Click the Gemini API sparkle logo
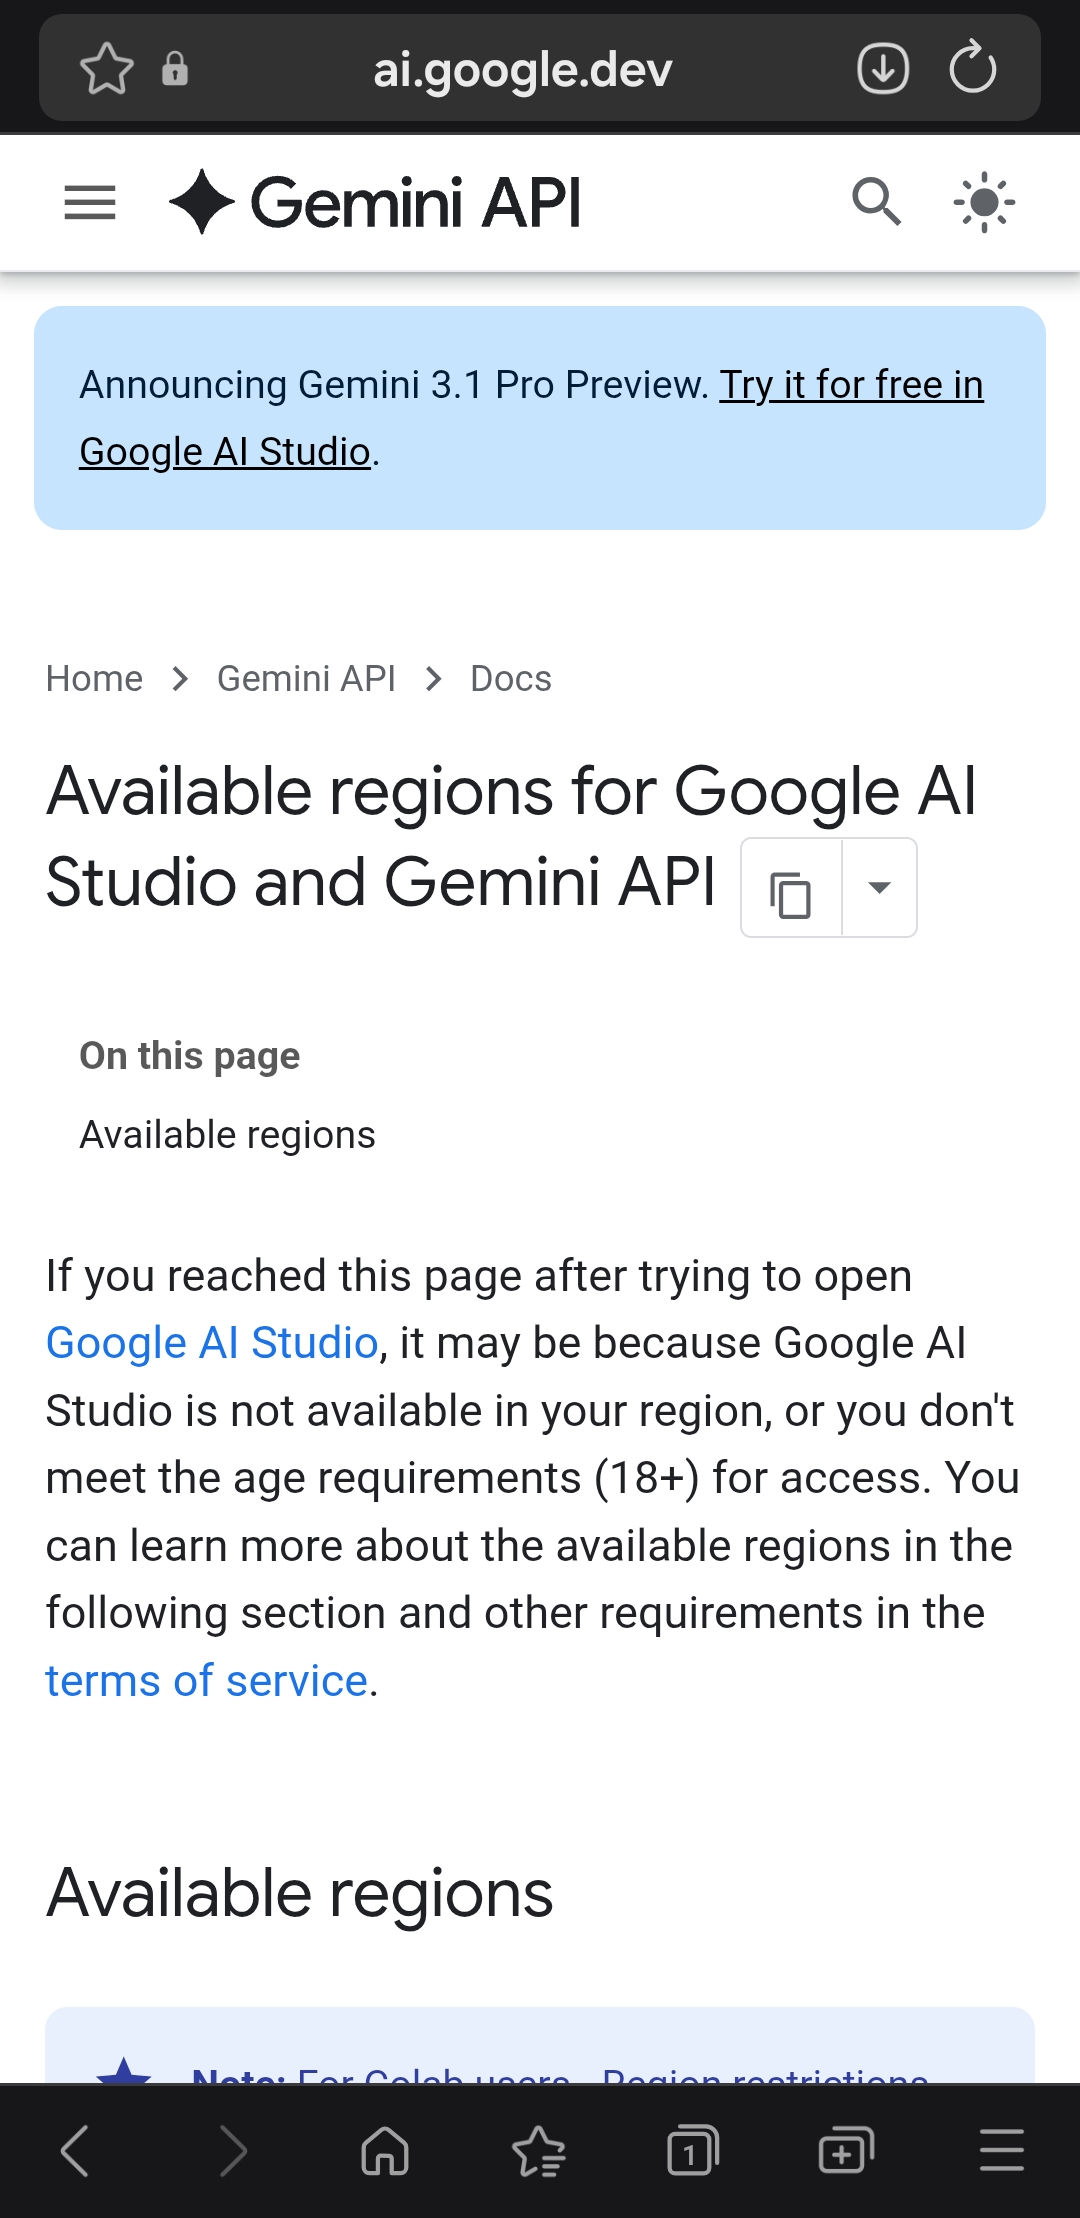Viewport: 1080px width, 2218px height. tap(202, 202)
